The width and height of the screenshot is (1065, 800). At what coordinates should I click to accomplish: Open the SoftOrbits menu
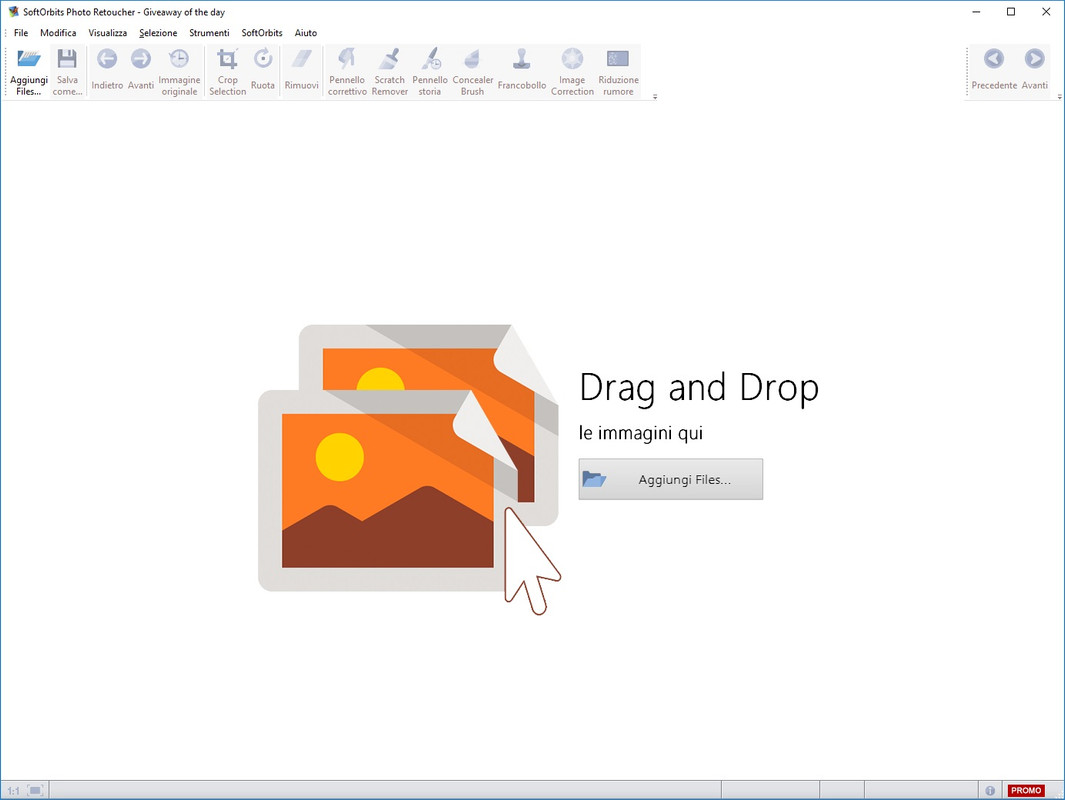coord(262,33)
